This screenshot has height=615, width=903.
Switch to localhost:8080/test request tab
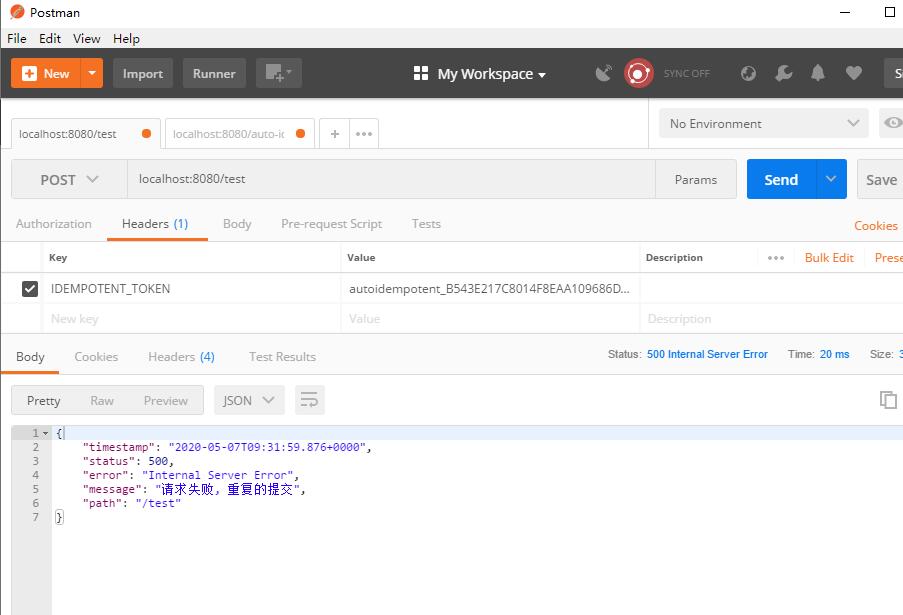click(x=85, y=134)
